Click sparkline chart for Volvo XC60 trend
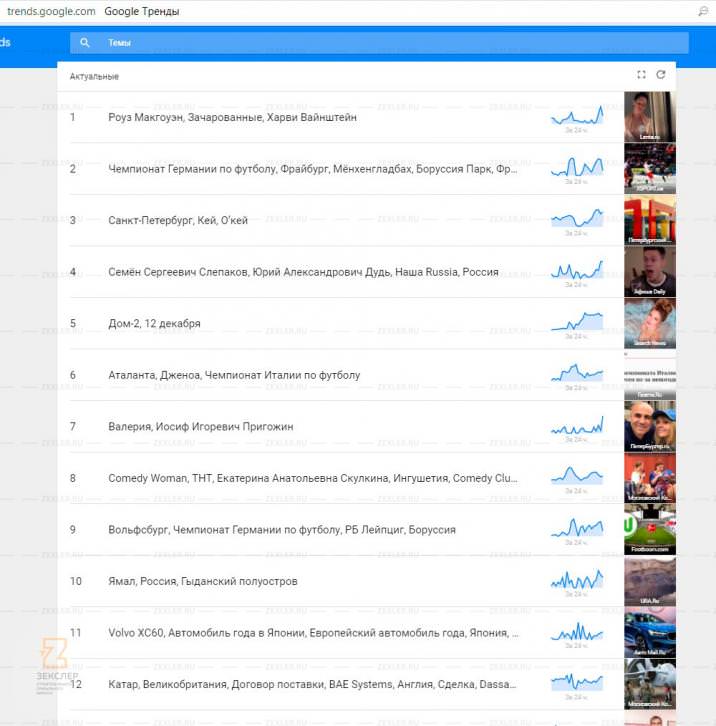Screen dimensions: 716x726 click(x=577, y=631)
